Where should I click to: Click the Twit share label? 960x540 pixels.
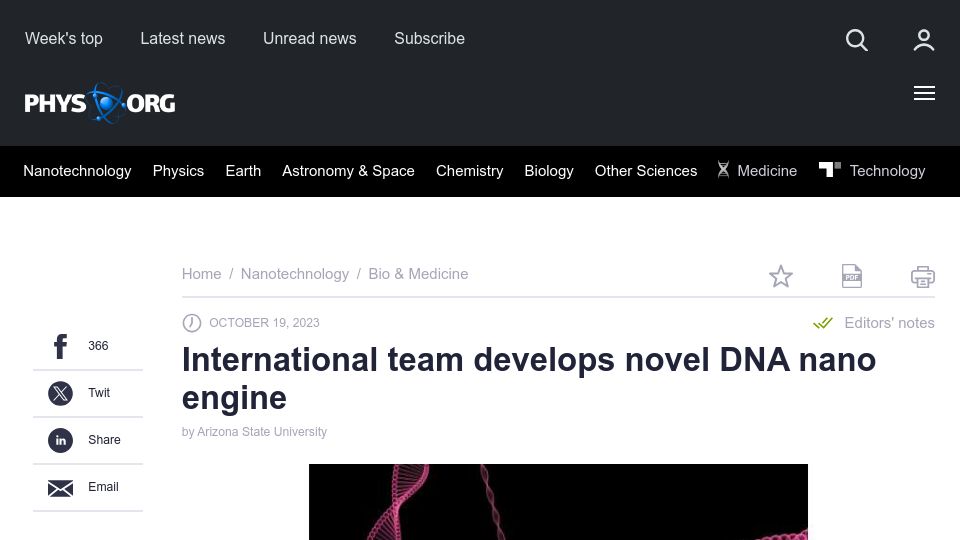tap(99, 393)
